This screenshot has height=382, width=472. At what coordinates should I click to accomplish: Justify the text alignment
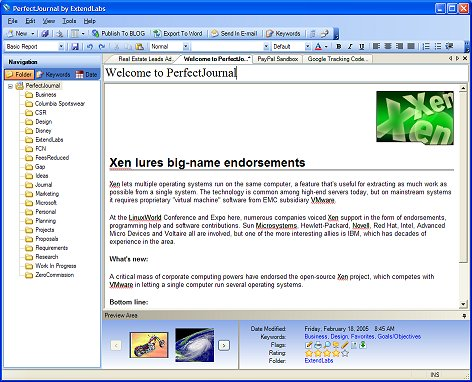(x=411, y=46)
